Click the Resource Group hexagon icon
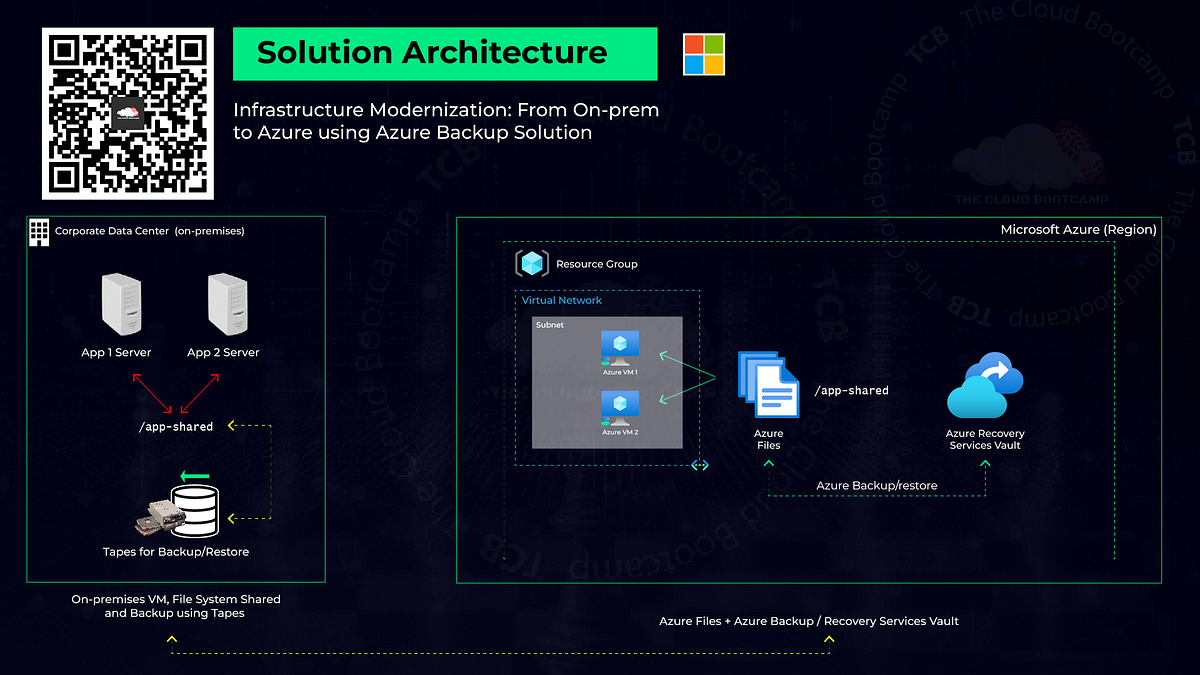The width and height of the screenshot is (1200, 675). tap(531, 263)
